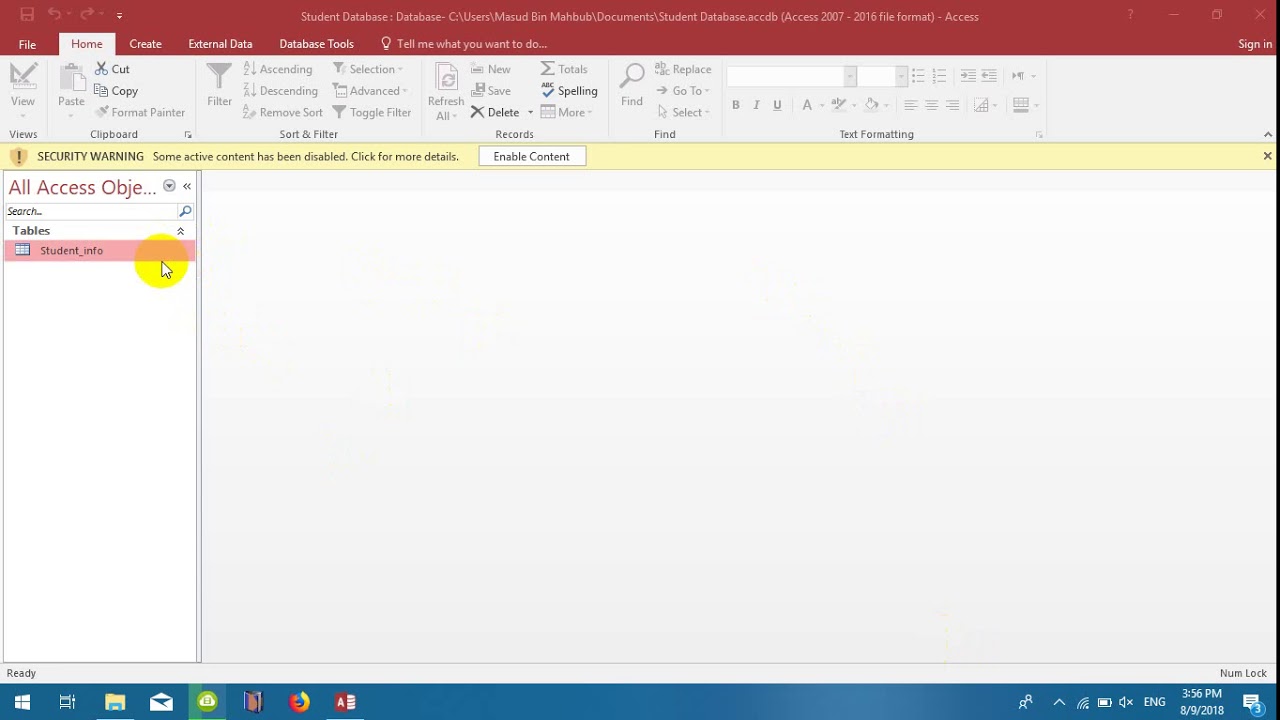
Task: Click bullets list icon
Action: (x=918, y=76)
